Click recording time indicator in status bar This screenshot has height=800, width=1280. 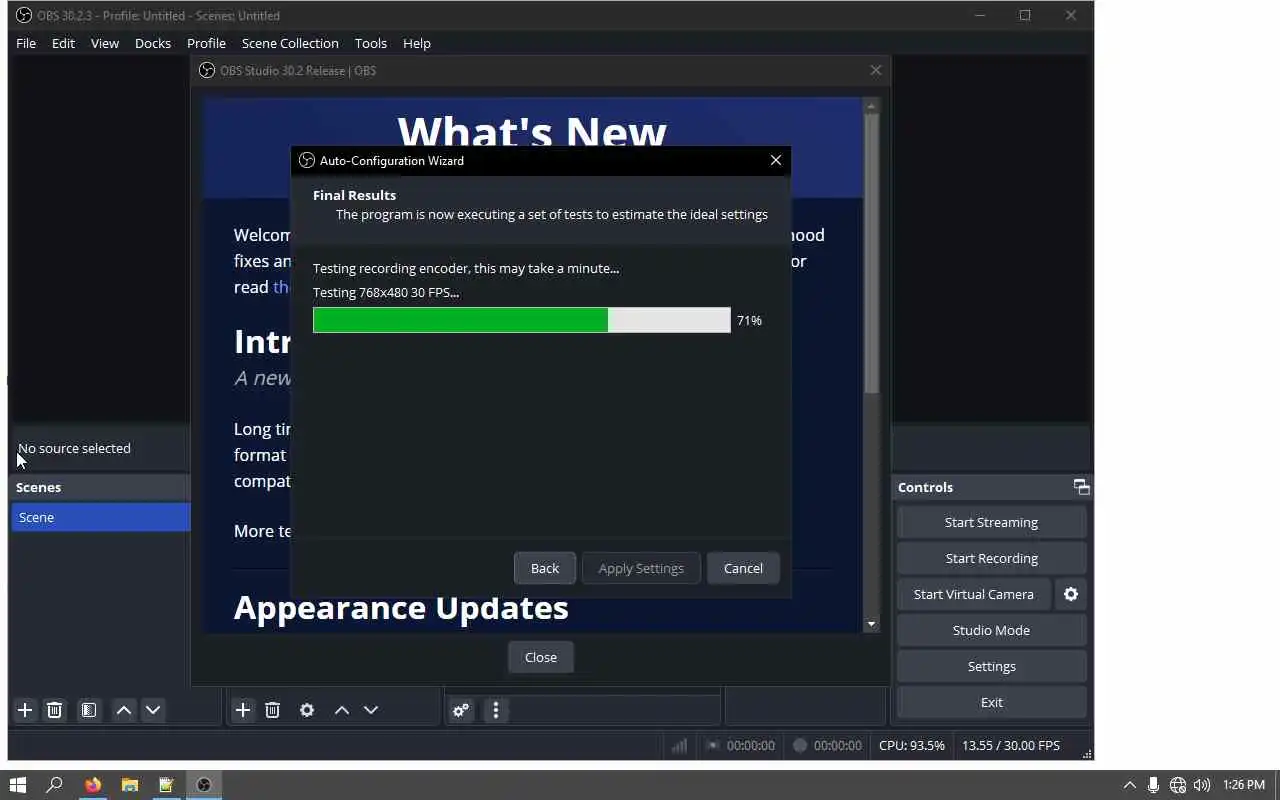point(827,745)
